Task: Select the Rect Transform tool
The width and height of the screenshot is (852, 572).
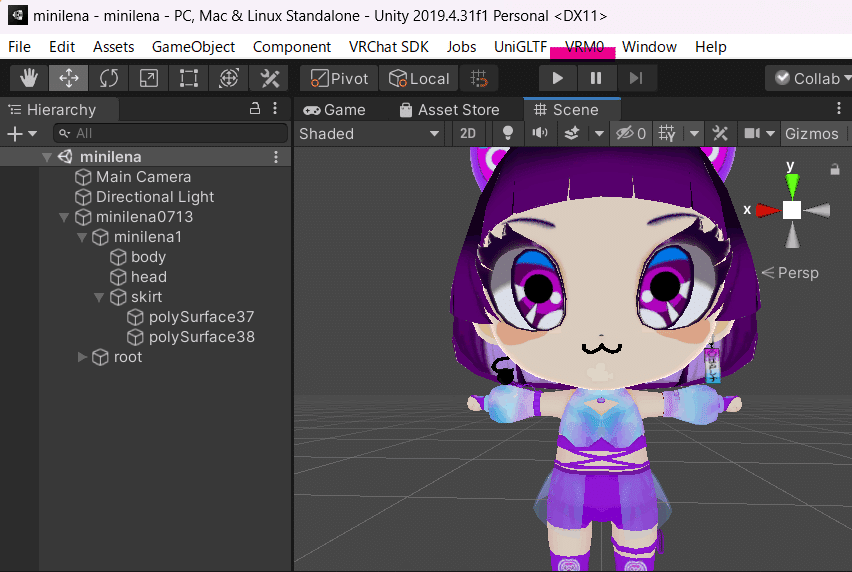Action: point(189,78)
